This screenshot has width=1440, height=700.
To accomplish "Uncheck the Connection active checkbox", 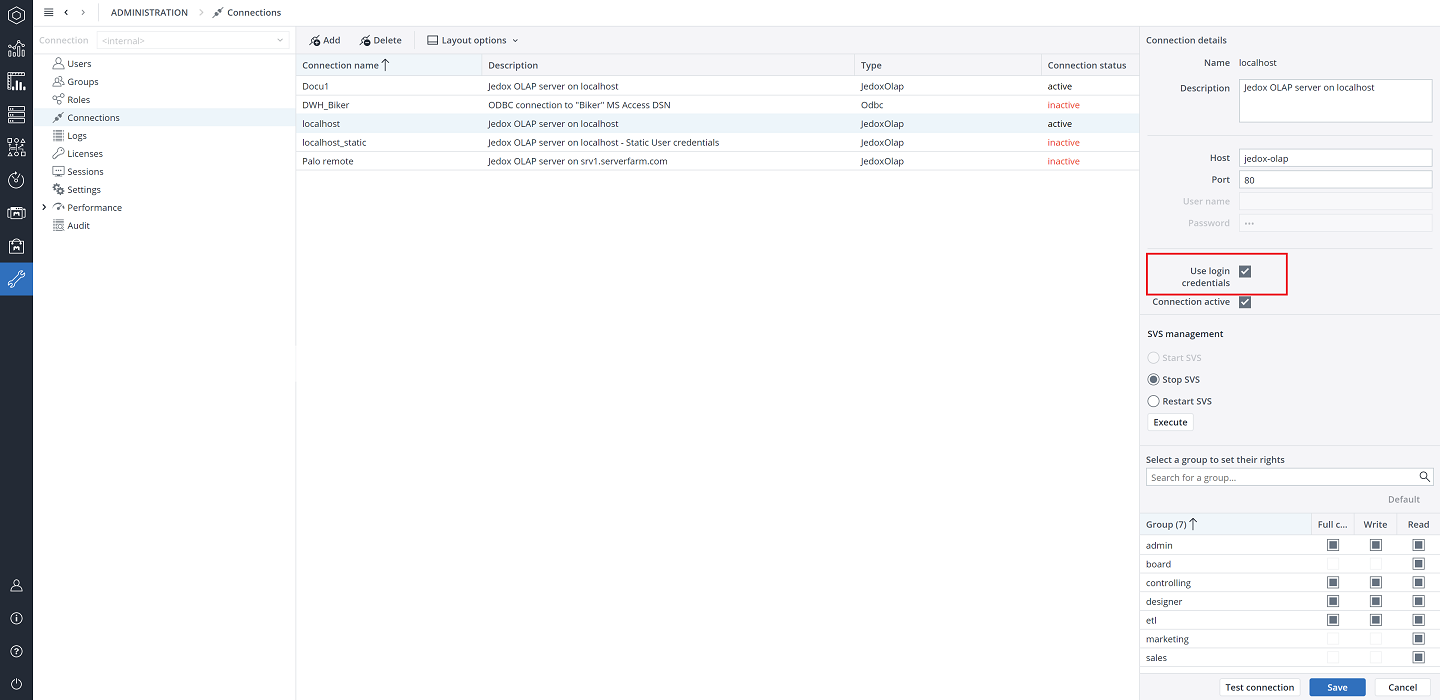I will [x=1245, y=302].
